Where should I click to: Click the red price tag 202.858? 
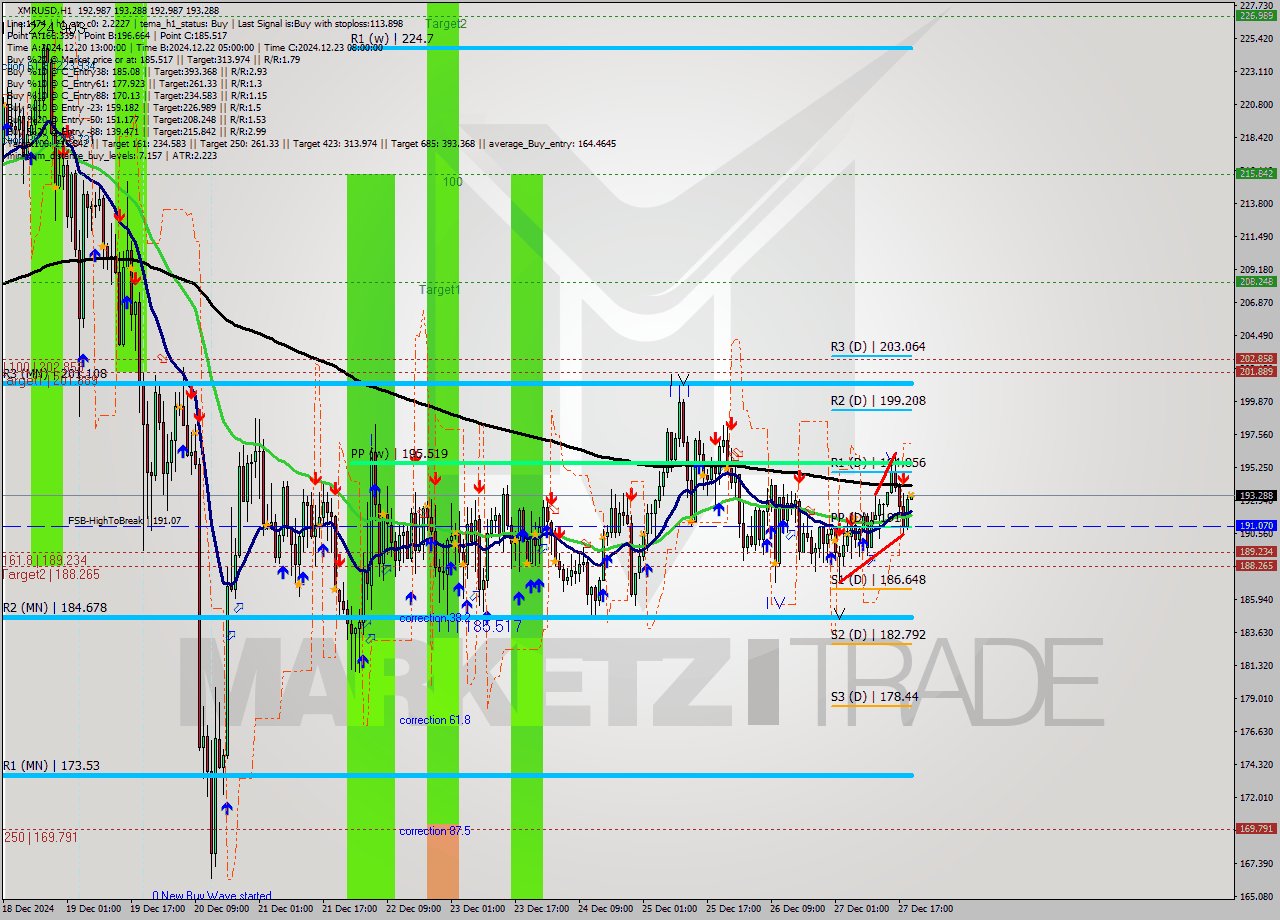1256,358
